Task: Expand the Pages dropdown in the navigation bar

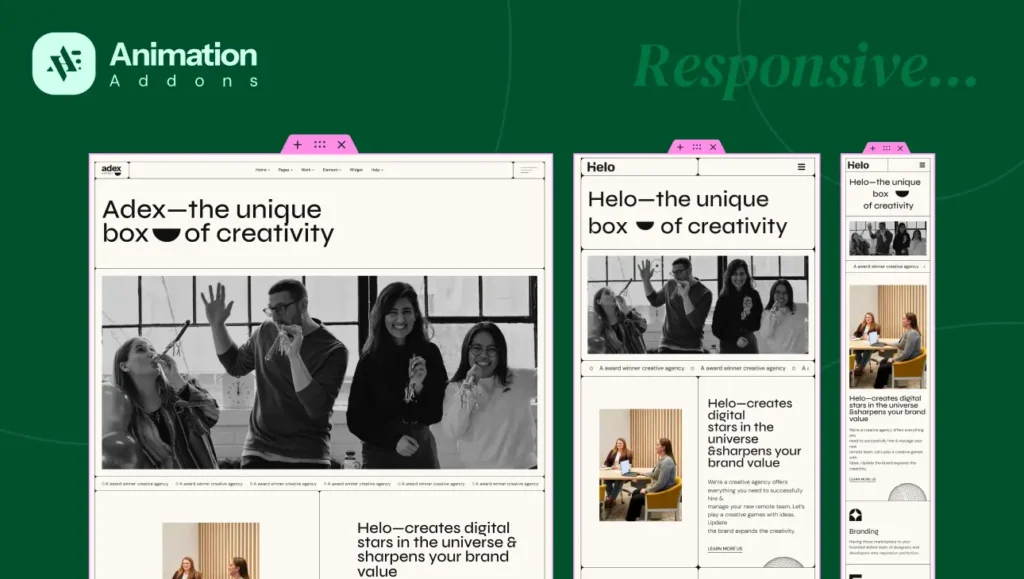Action: coord(283,170)
